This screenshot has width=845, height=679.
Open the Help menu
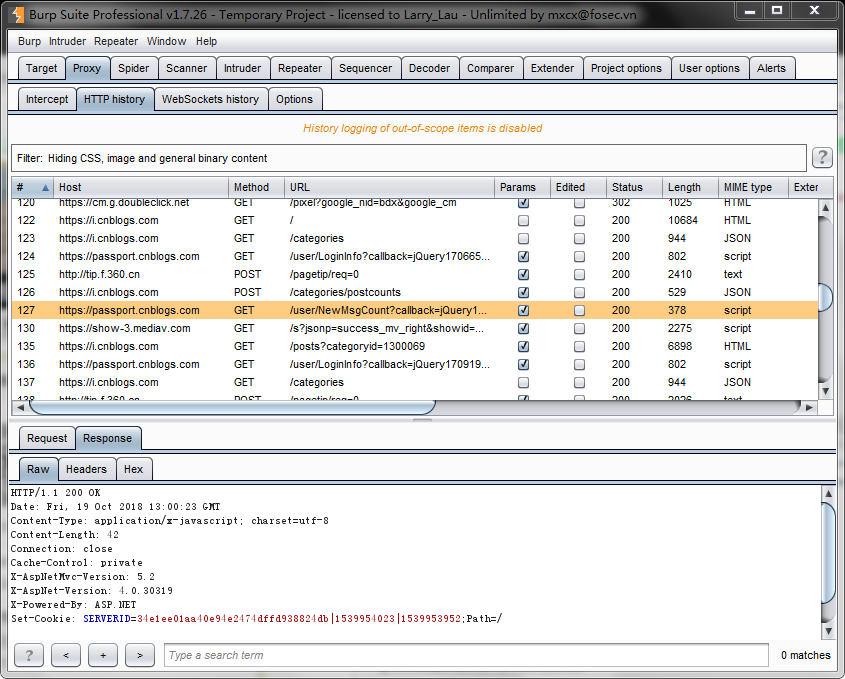coord(206,41)
